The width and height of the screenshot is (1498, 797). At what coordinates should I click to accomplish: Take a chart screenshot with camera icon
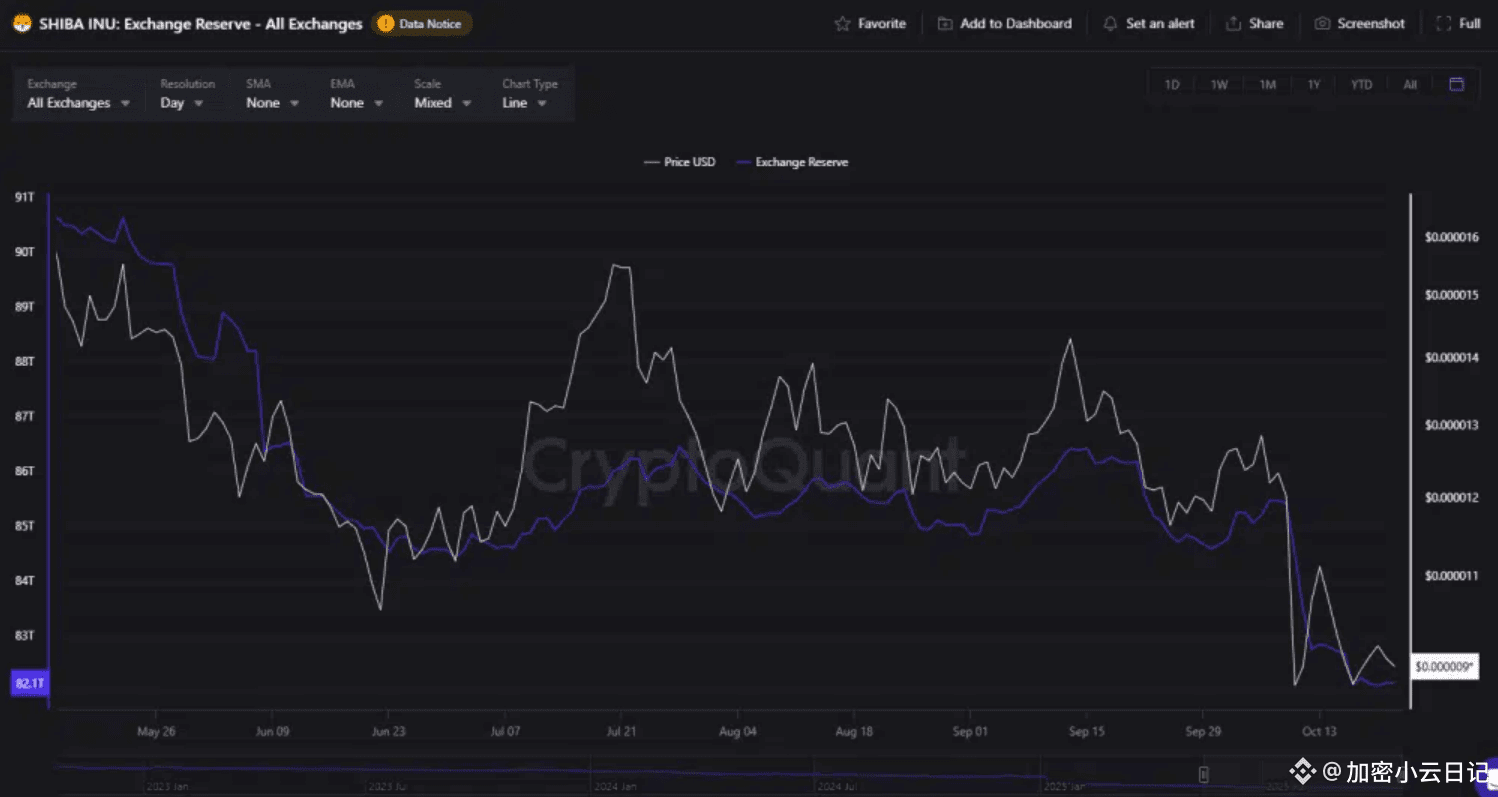[x=1322, y=23]
